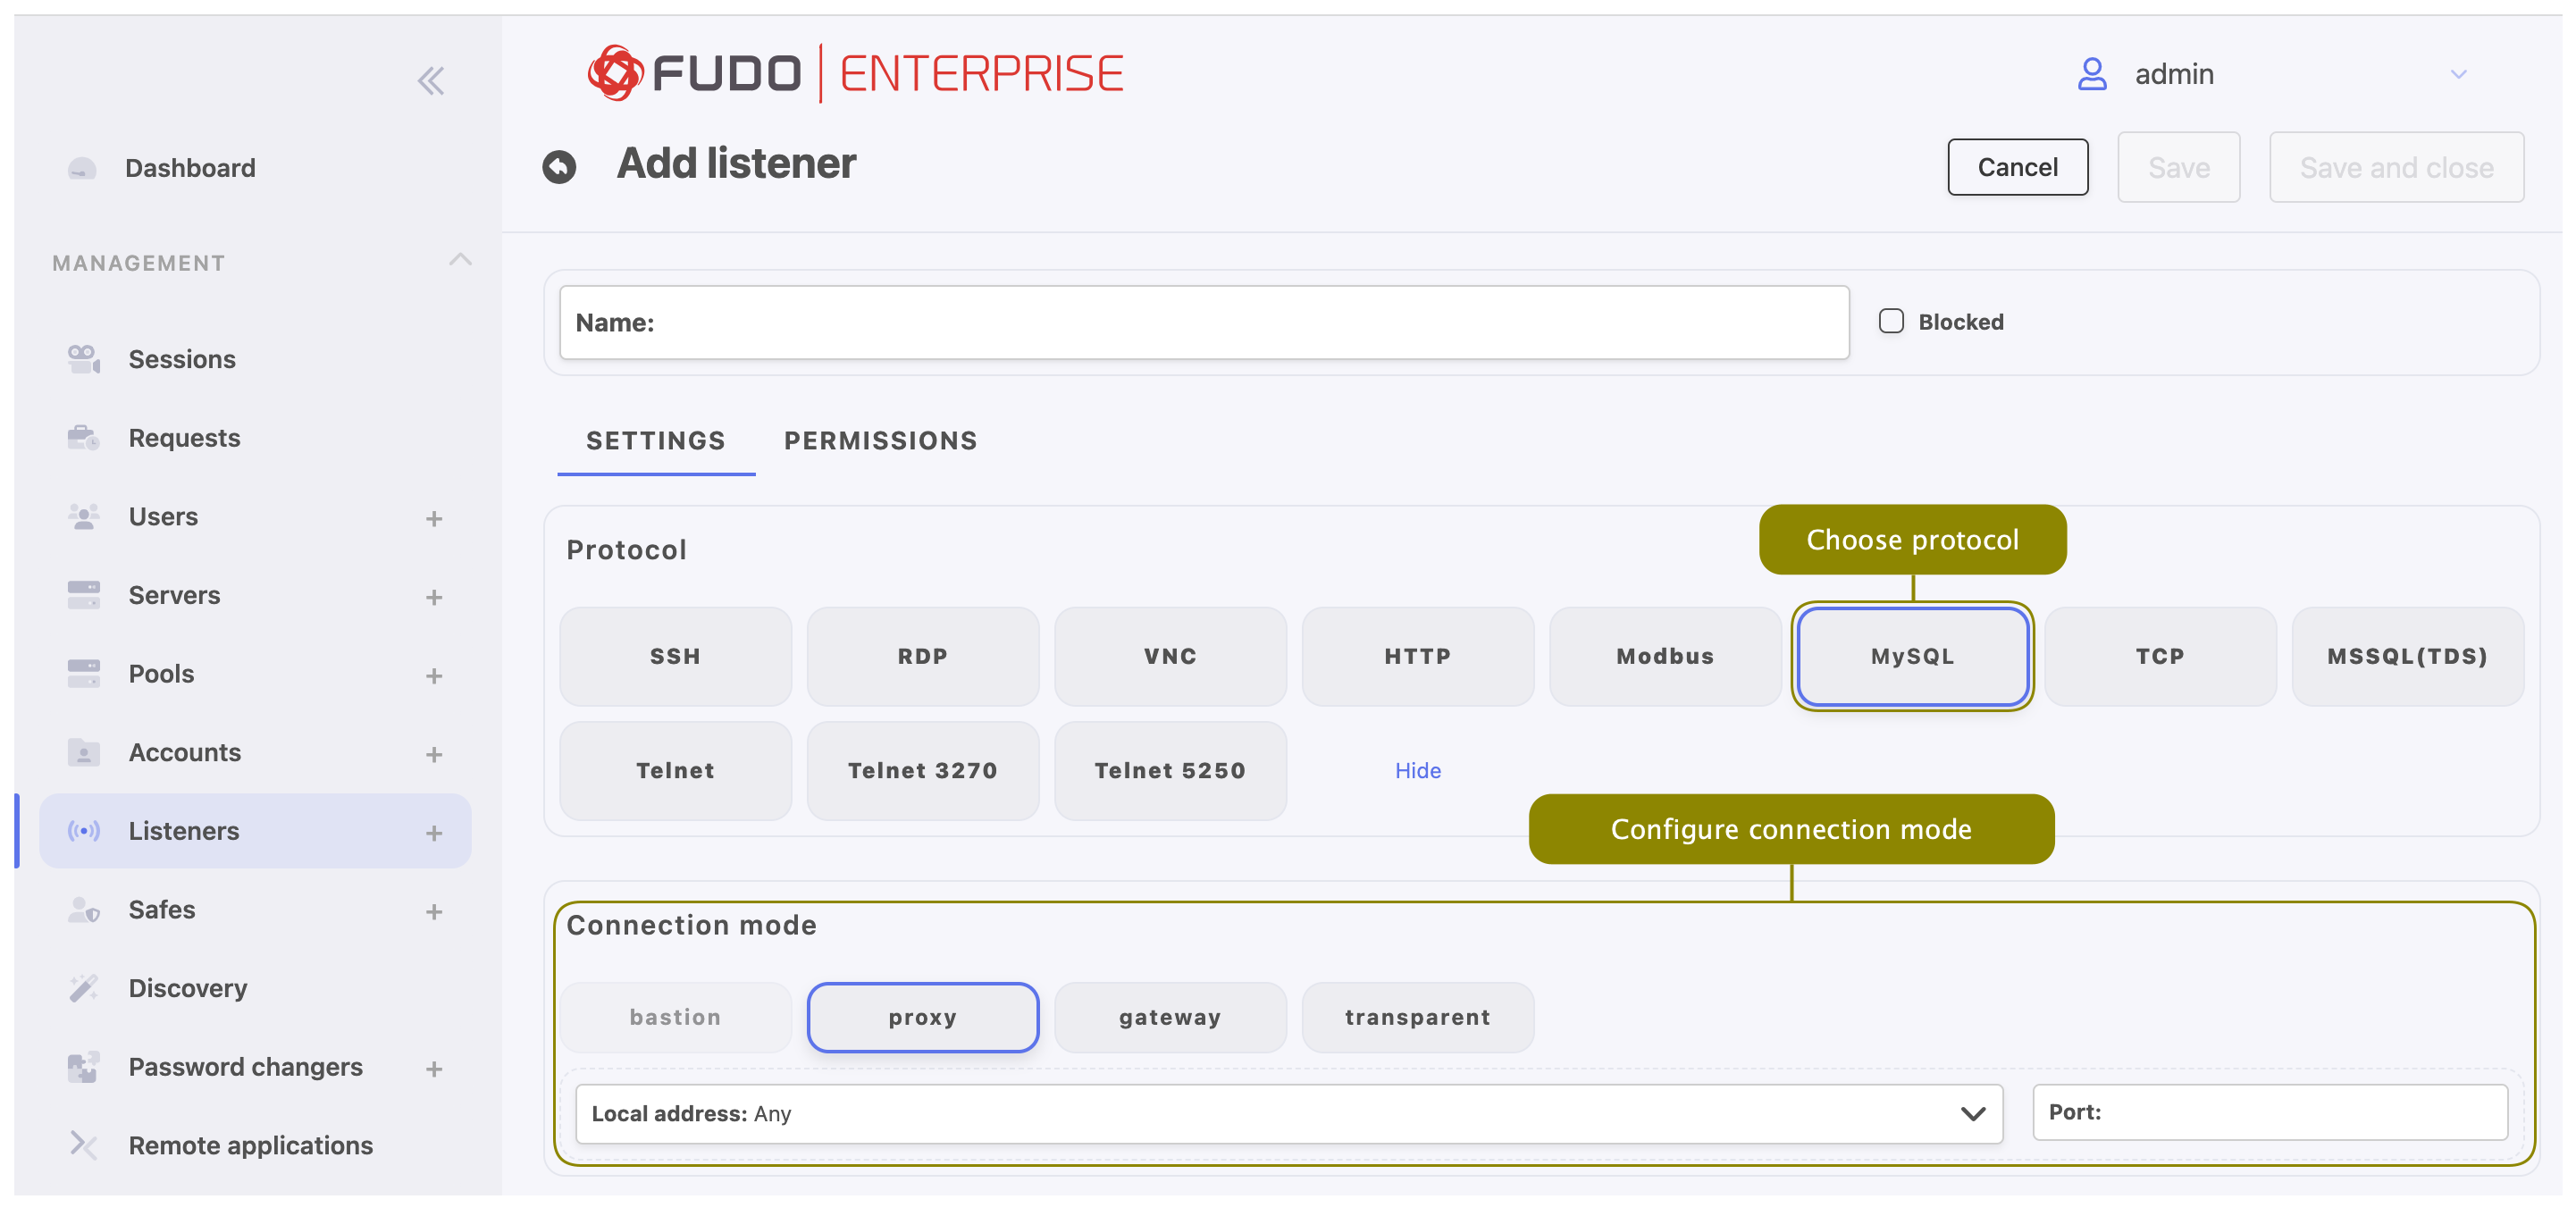Open Remote applications from sidebar
Viewport: 2576px width, 1216px height.
(x=250, y=1145)
